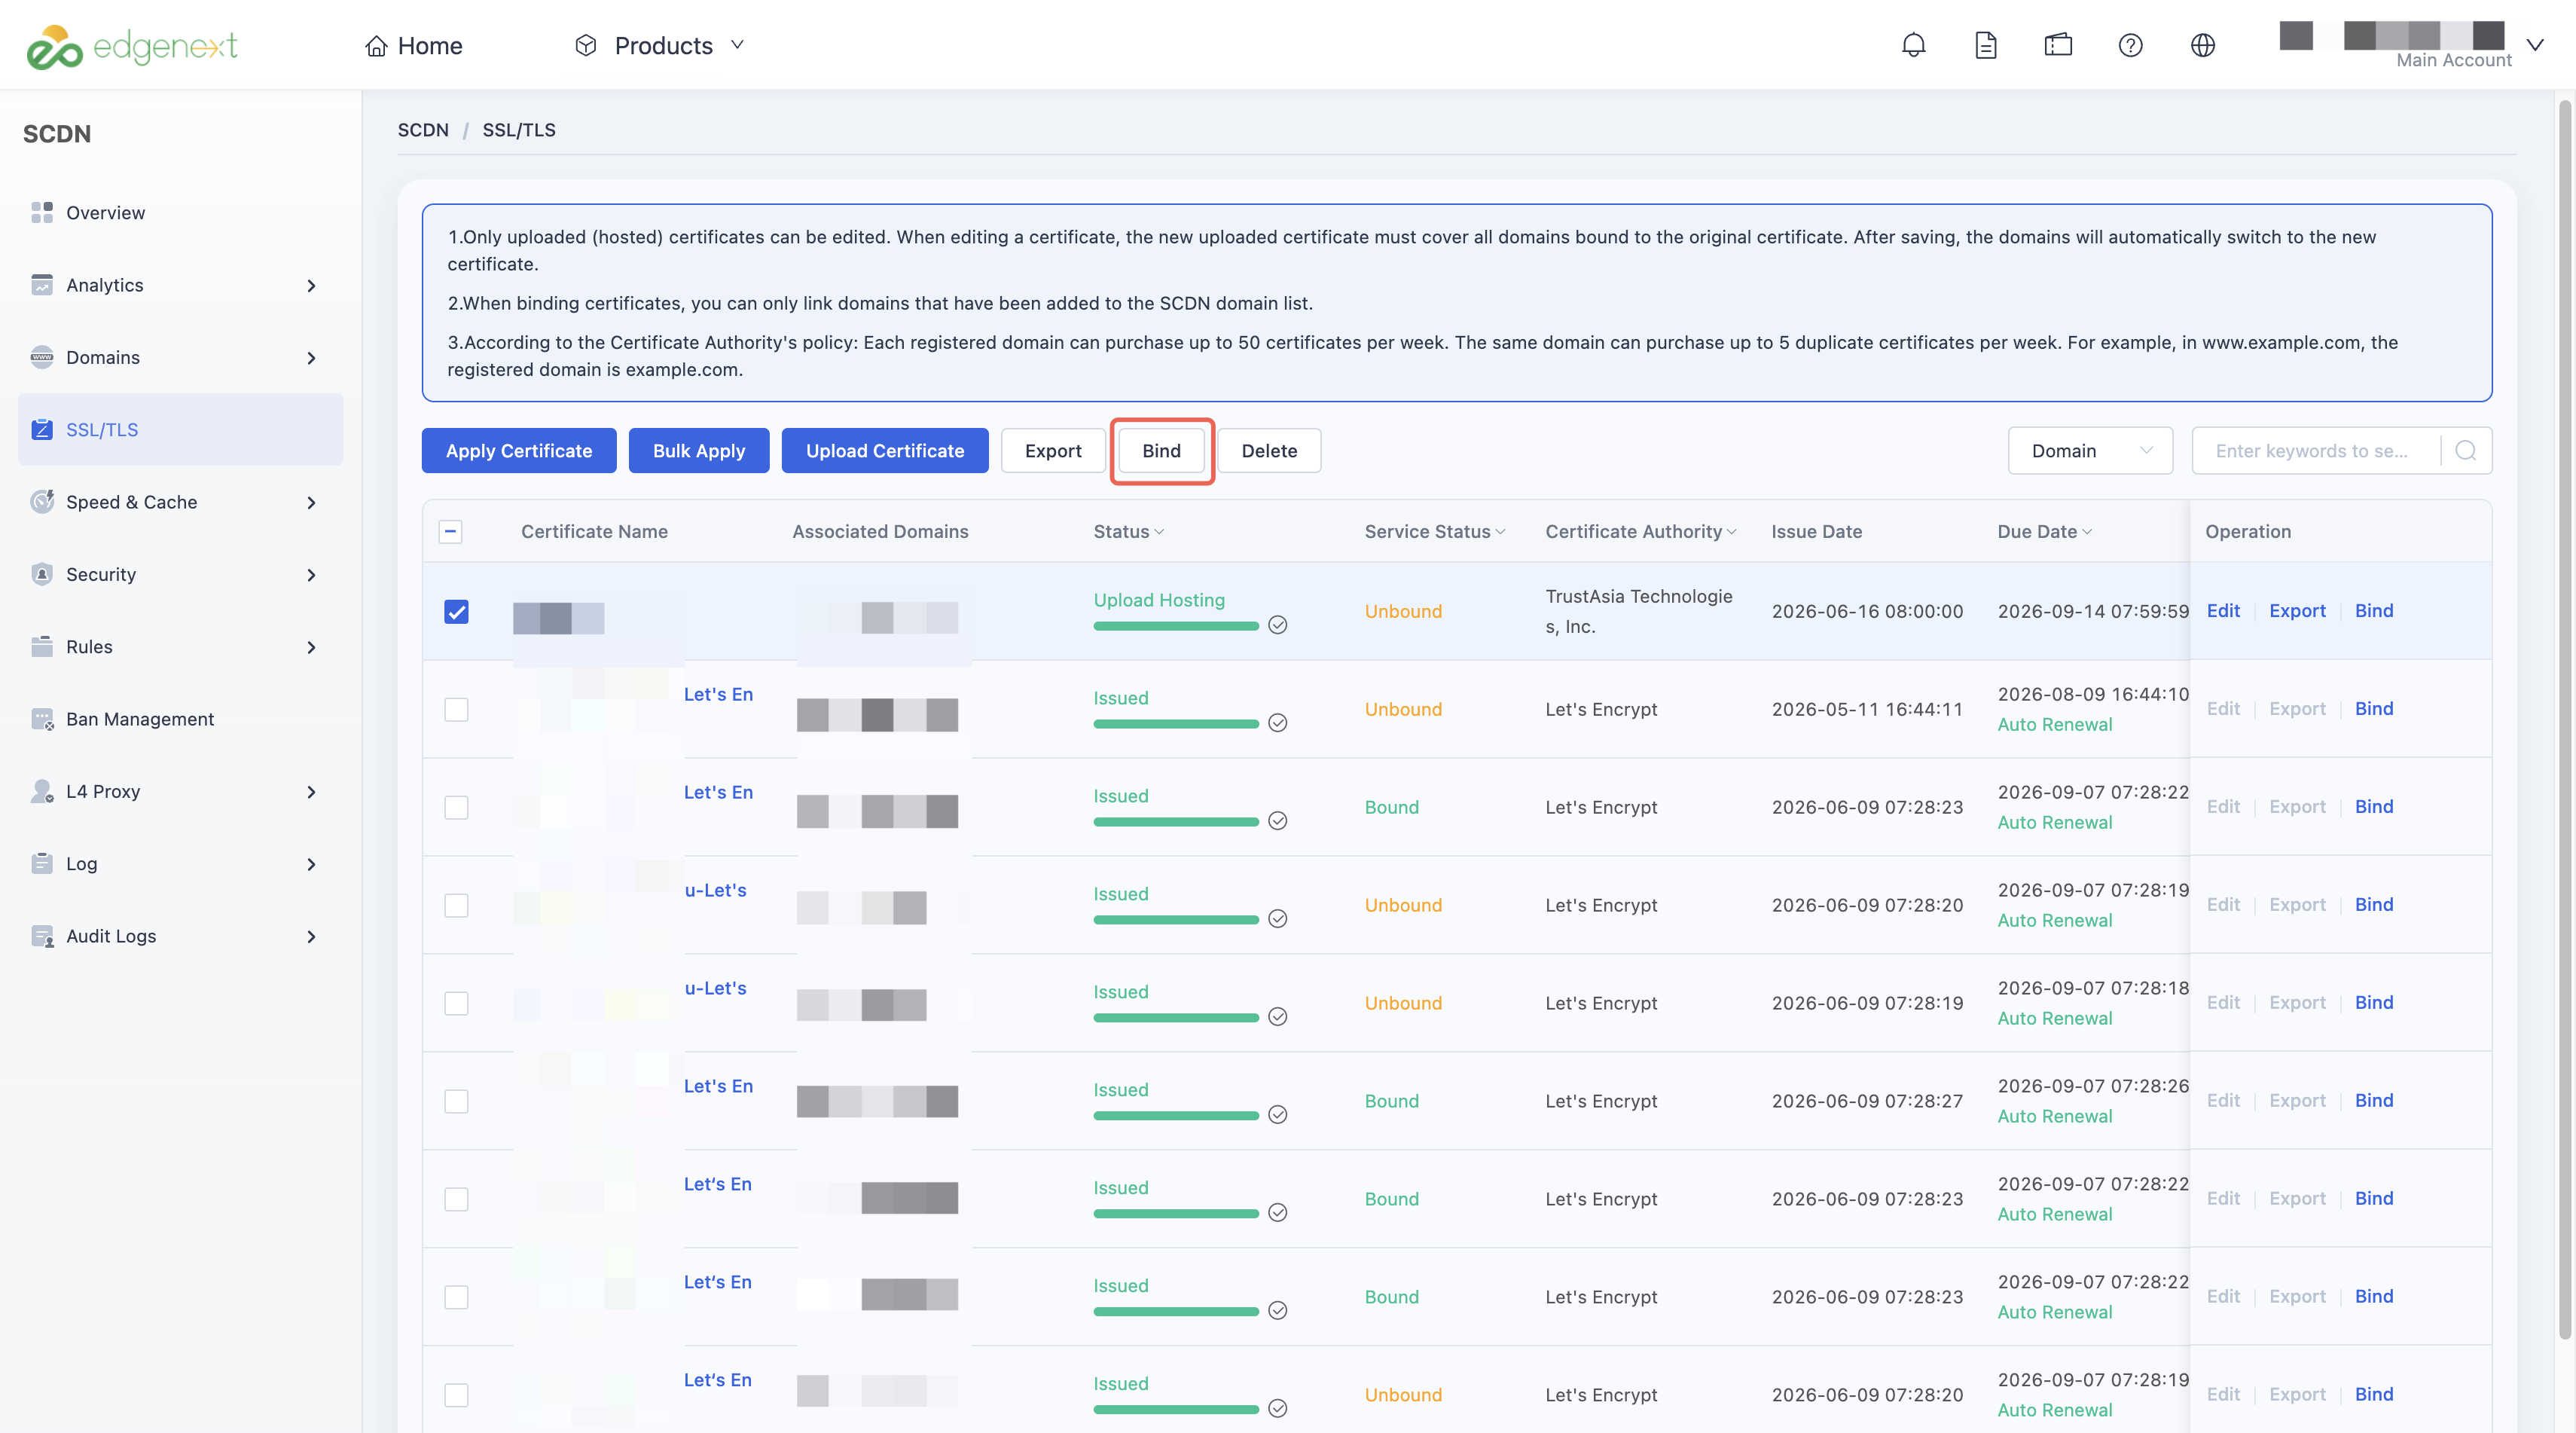This screenshot has height=1433, width=2576.
Task: Click SCDN in the breadcrumb
Action: (423, 130)
